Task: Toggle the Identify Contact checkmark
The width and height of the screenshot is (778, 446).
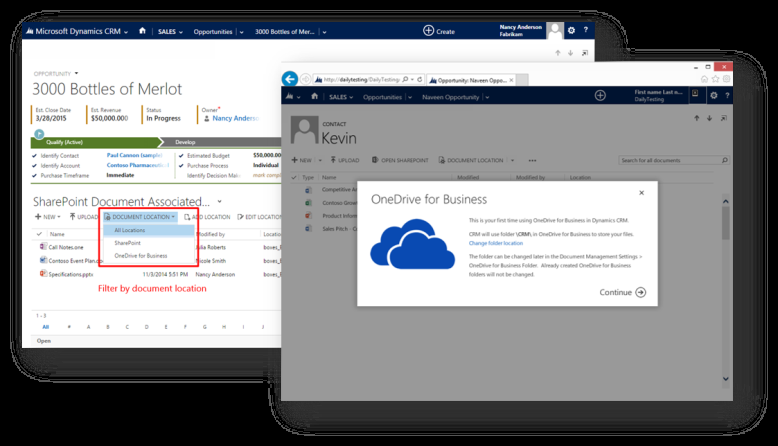Action: coord(34,156)
